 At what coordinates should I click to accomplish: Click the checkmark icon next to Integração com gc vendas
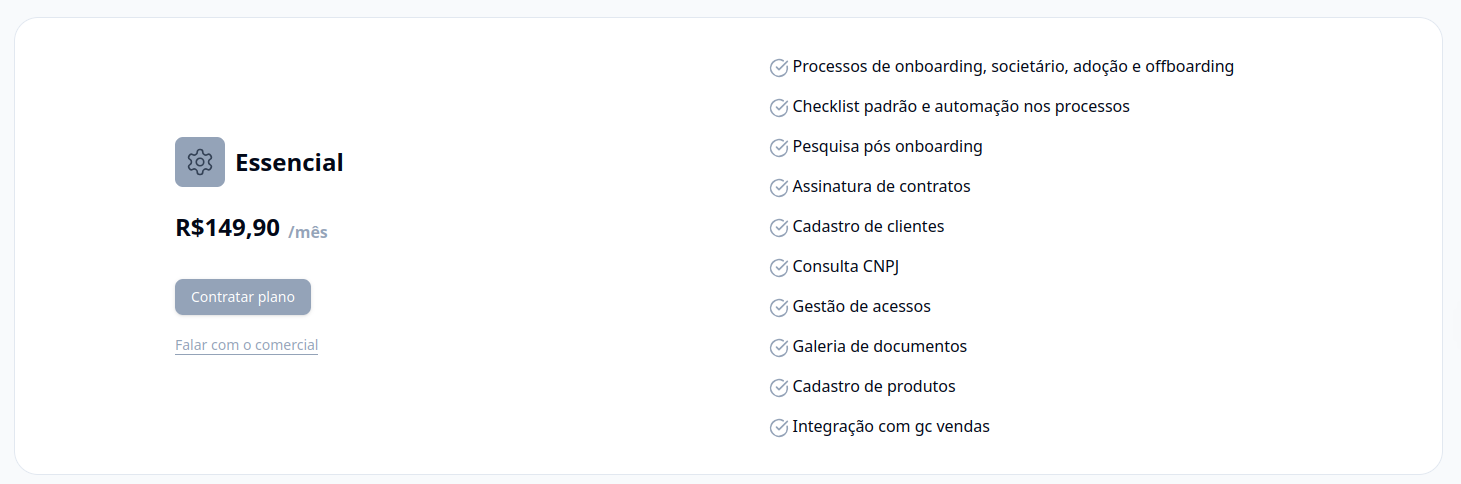[779, 428]
